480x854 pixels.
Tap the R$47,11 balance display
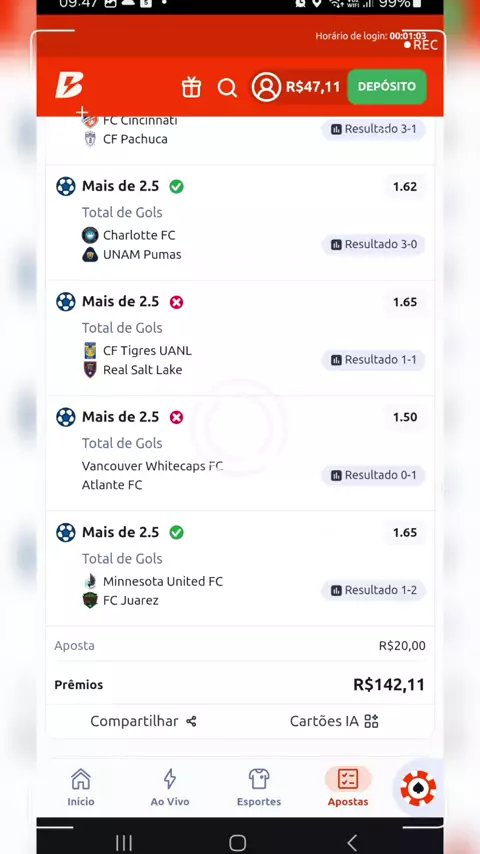(x=313, y=87)
